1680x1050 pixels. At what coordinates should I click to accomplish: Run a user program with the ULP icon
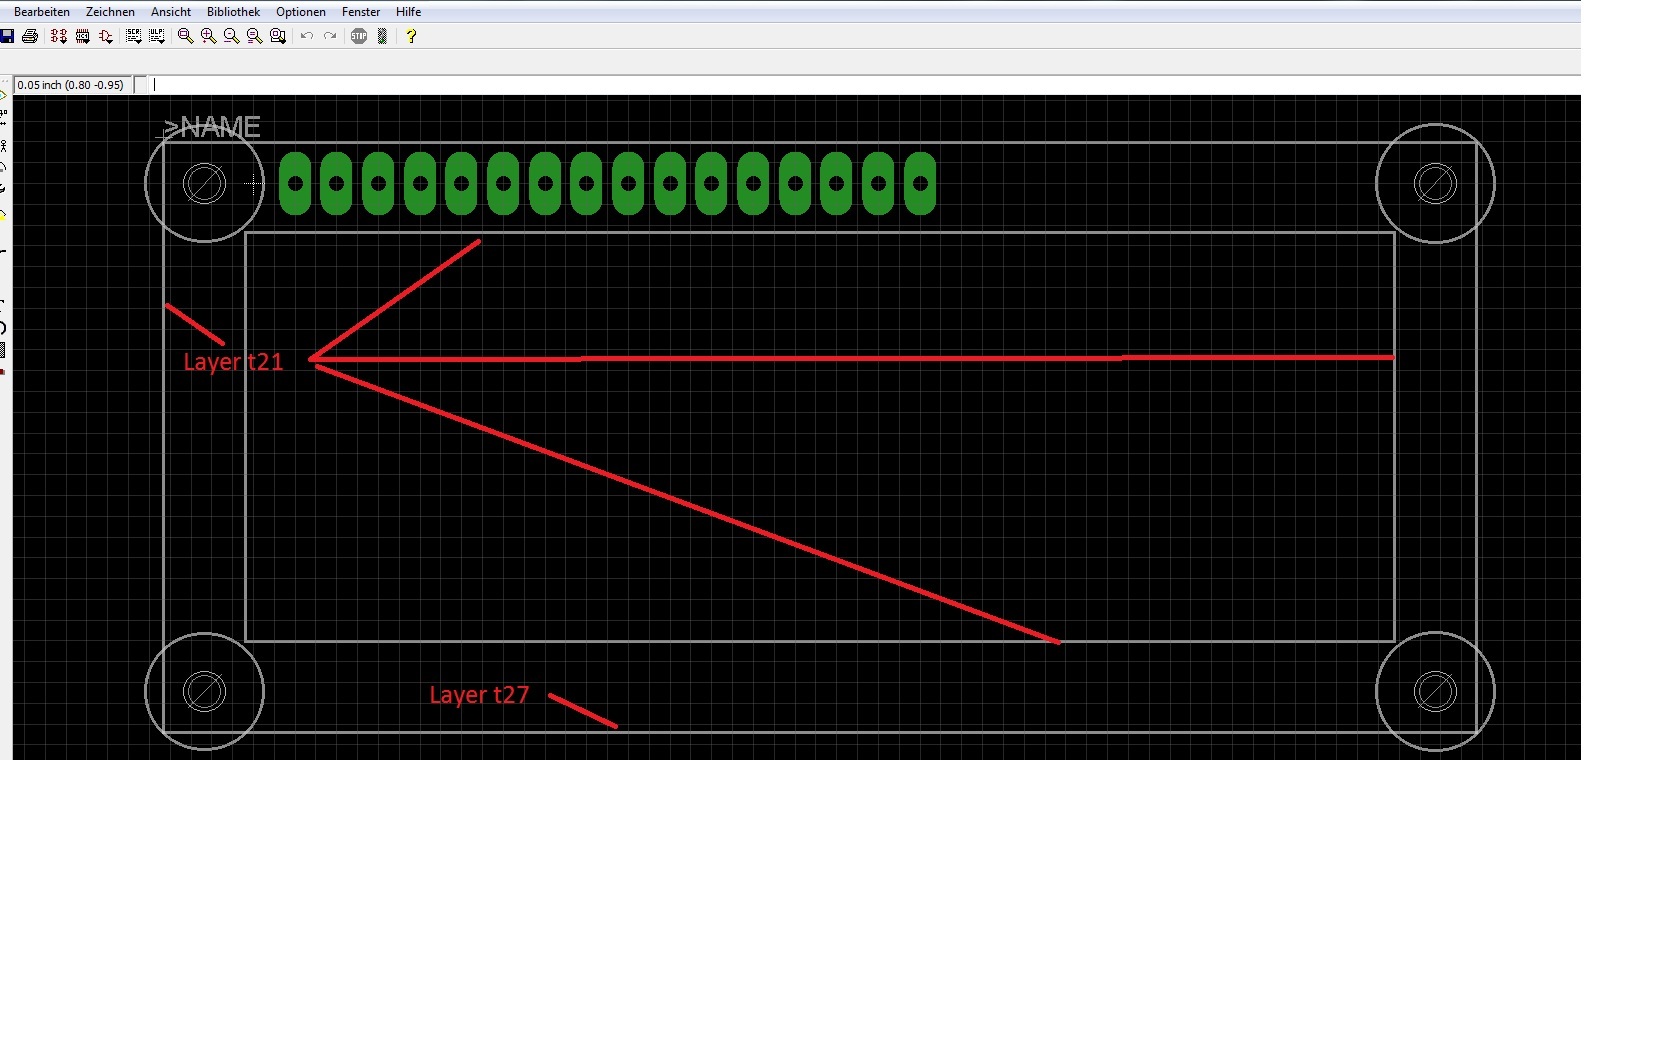pos(157,36)
